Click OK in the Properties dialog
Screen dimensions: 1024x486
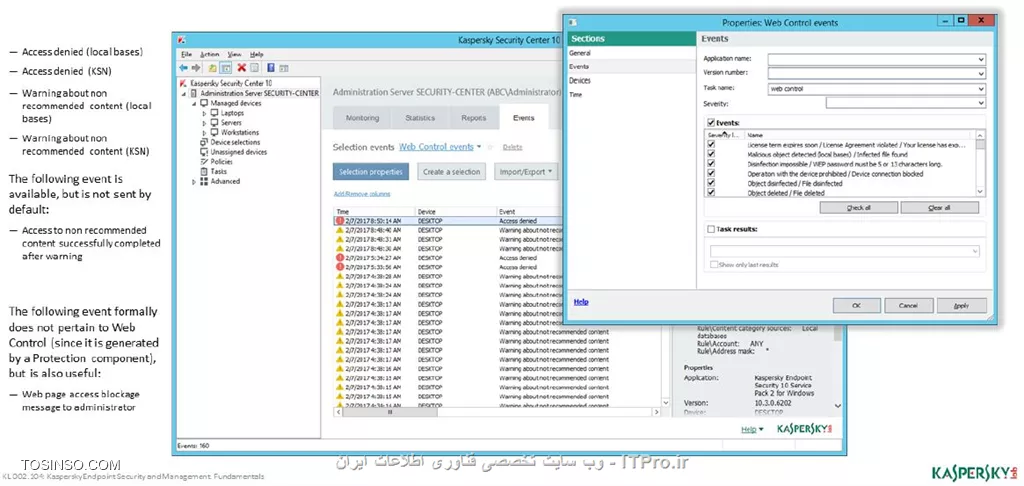click(857, 306)
